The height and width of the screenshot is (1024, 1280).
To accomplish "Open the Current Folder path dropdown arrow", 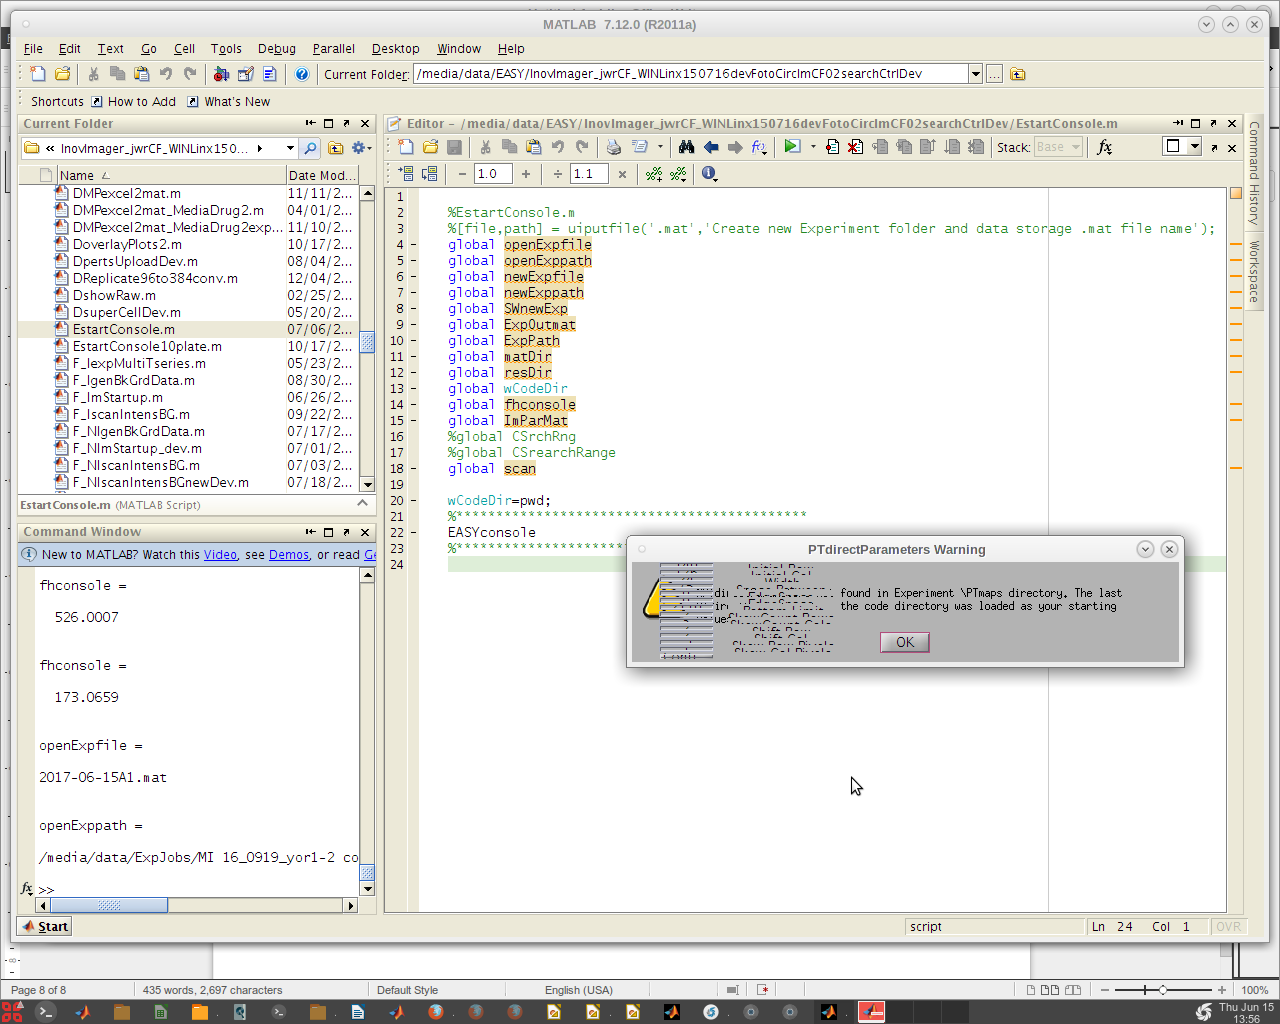I will pyautogui.click(x=975, y=74).
